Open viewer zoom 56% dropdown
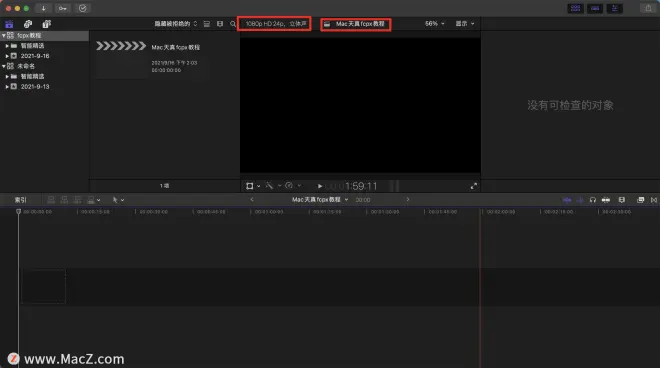 [434, 24]
